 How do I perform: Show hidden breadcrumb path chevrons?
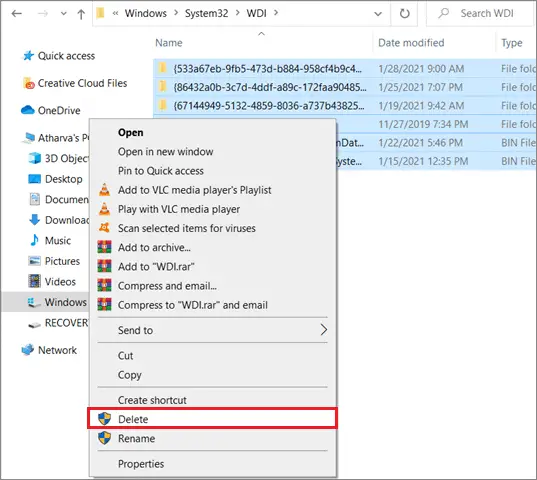(x=115, y=13)
